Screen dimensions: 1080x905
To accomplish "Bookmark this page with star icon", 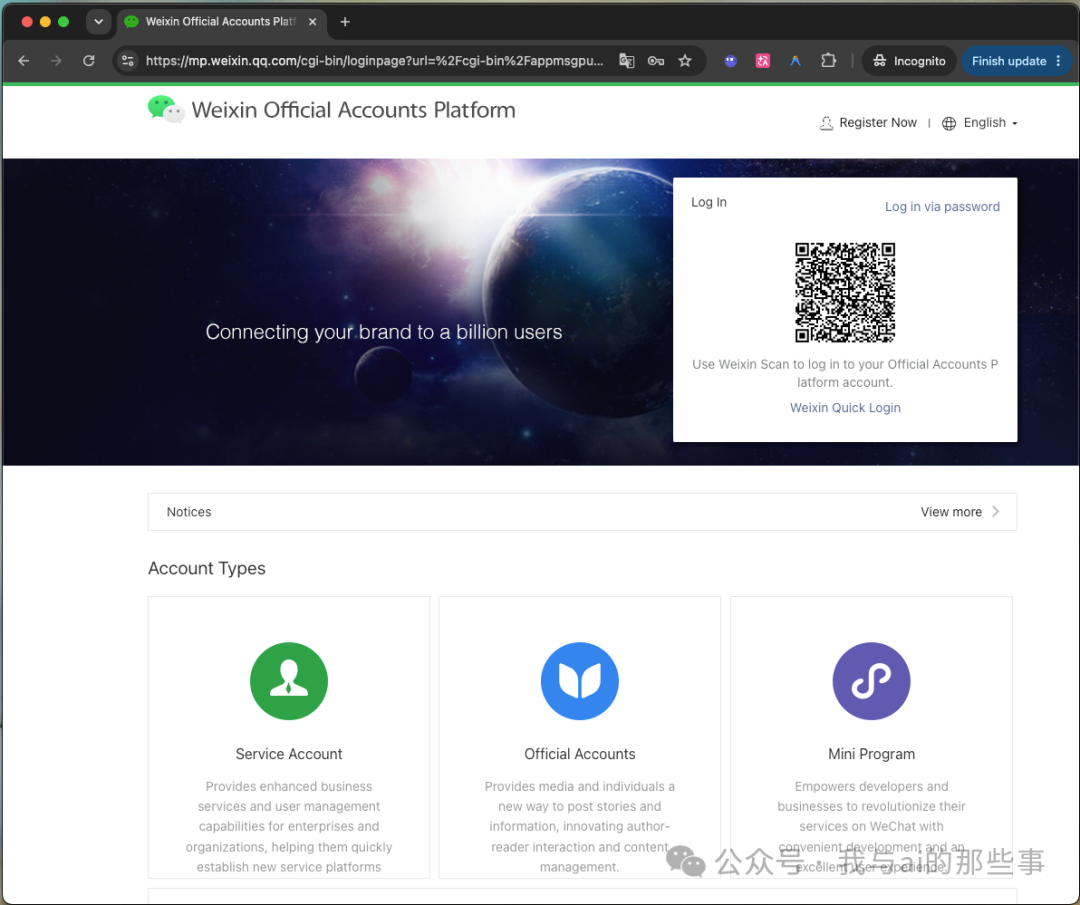I will [685, 61].
